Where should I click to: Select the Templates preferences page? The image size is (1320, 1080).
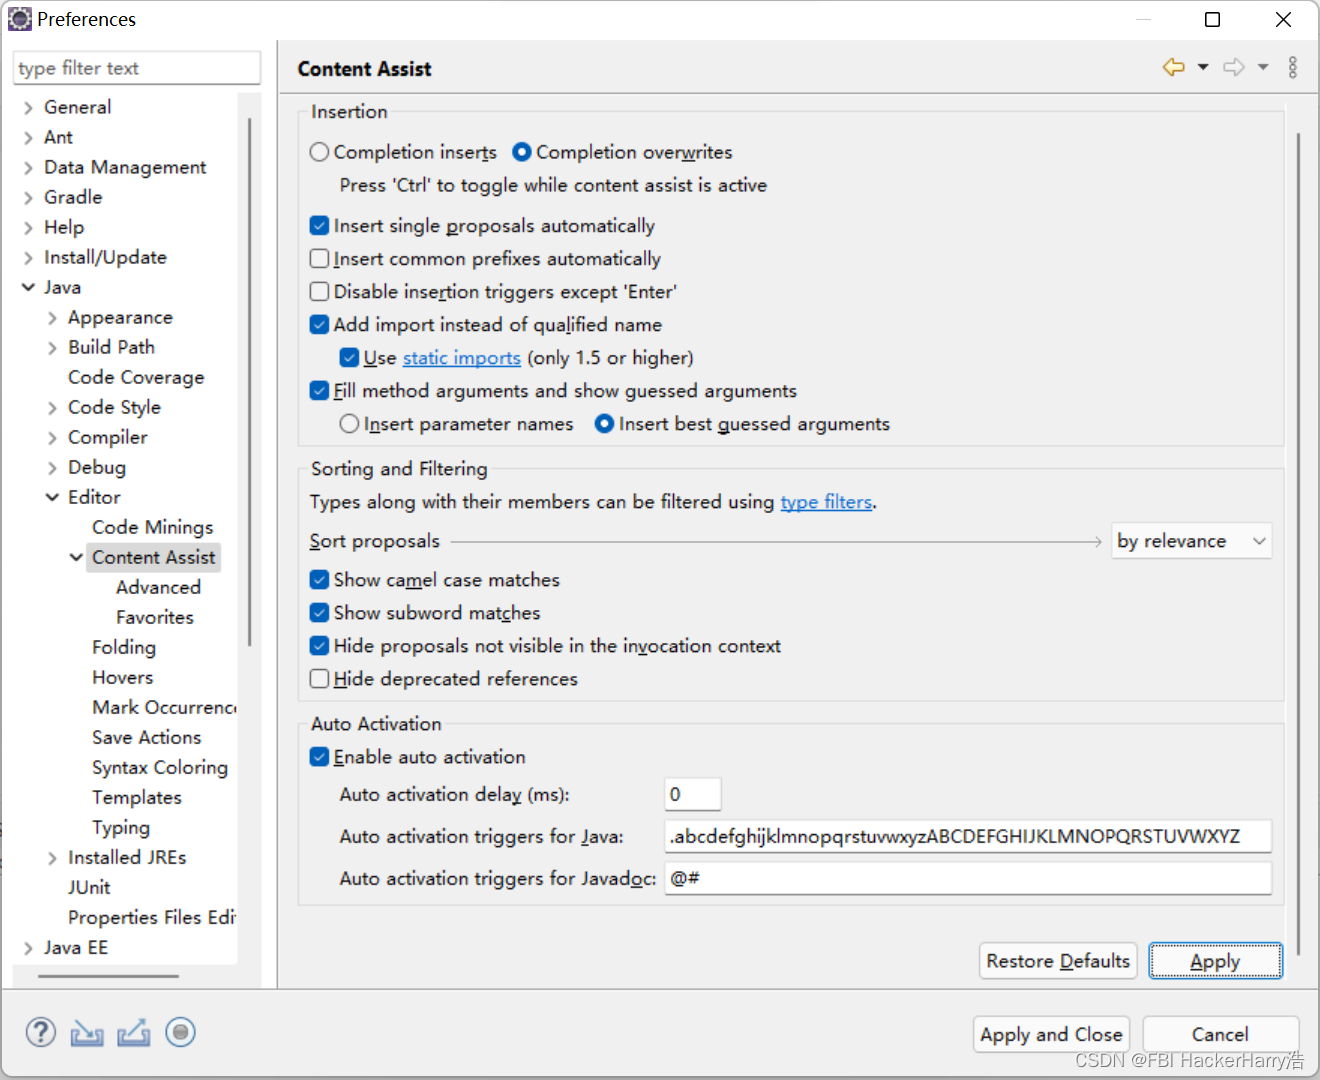click(x=137, y=797)
